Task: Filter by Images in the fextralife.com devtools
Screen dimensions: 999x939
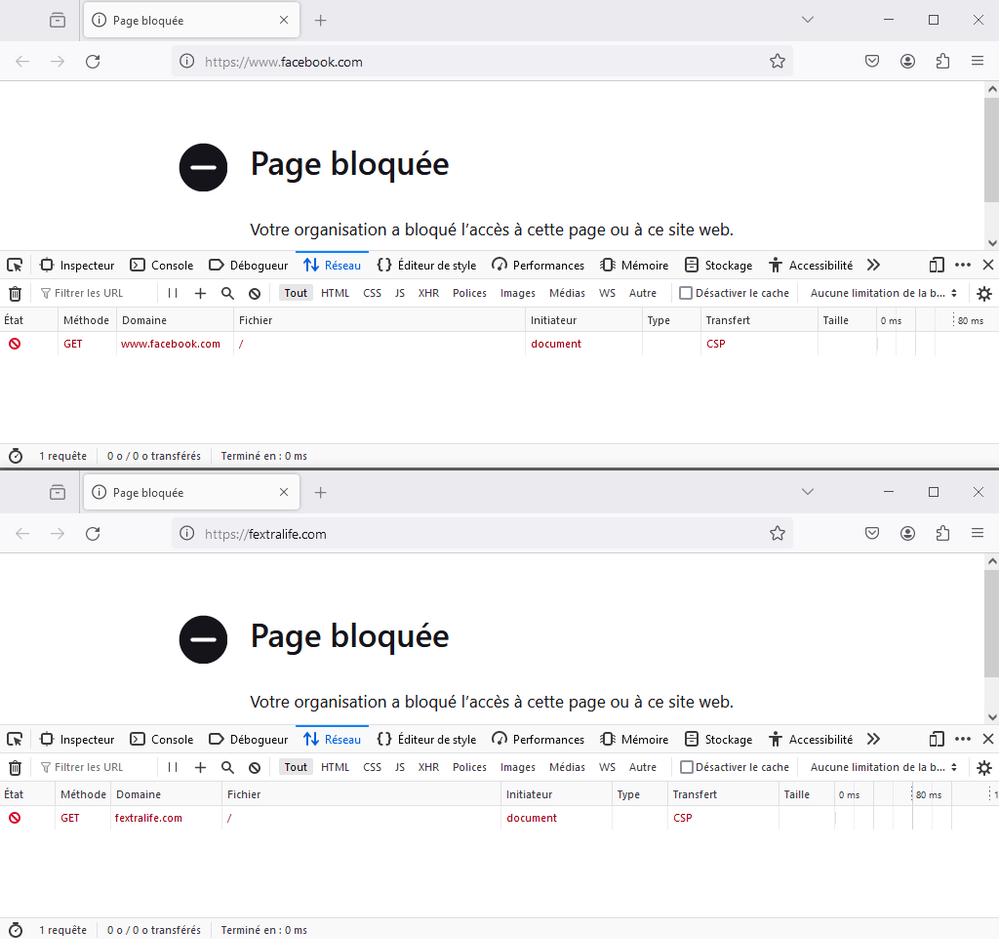Action: point(517,768)
